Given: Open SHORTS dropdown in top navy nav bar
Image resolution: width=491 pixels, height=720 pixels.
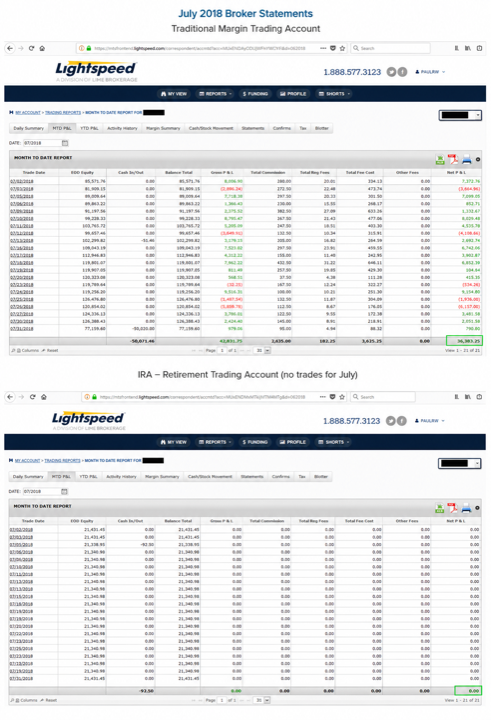Looking at the screenshot, I should (334, 94).
